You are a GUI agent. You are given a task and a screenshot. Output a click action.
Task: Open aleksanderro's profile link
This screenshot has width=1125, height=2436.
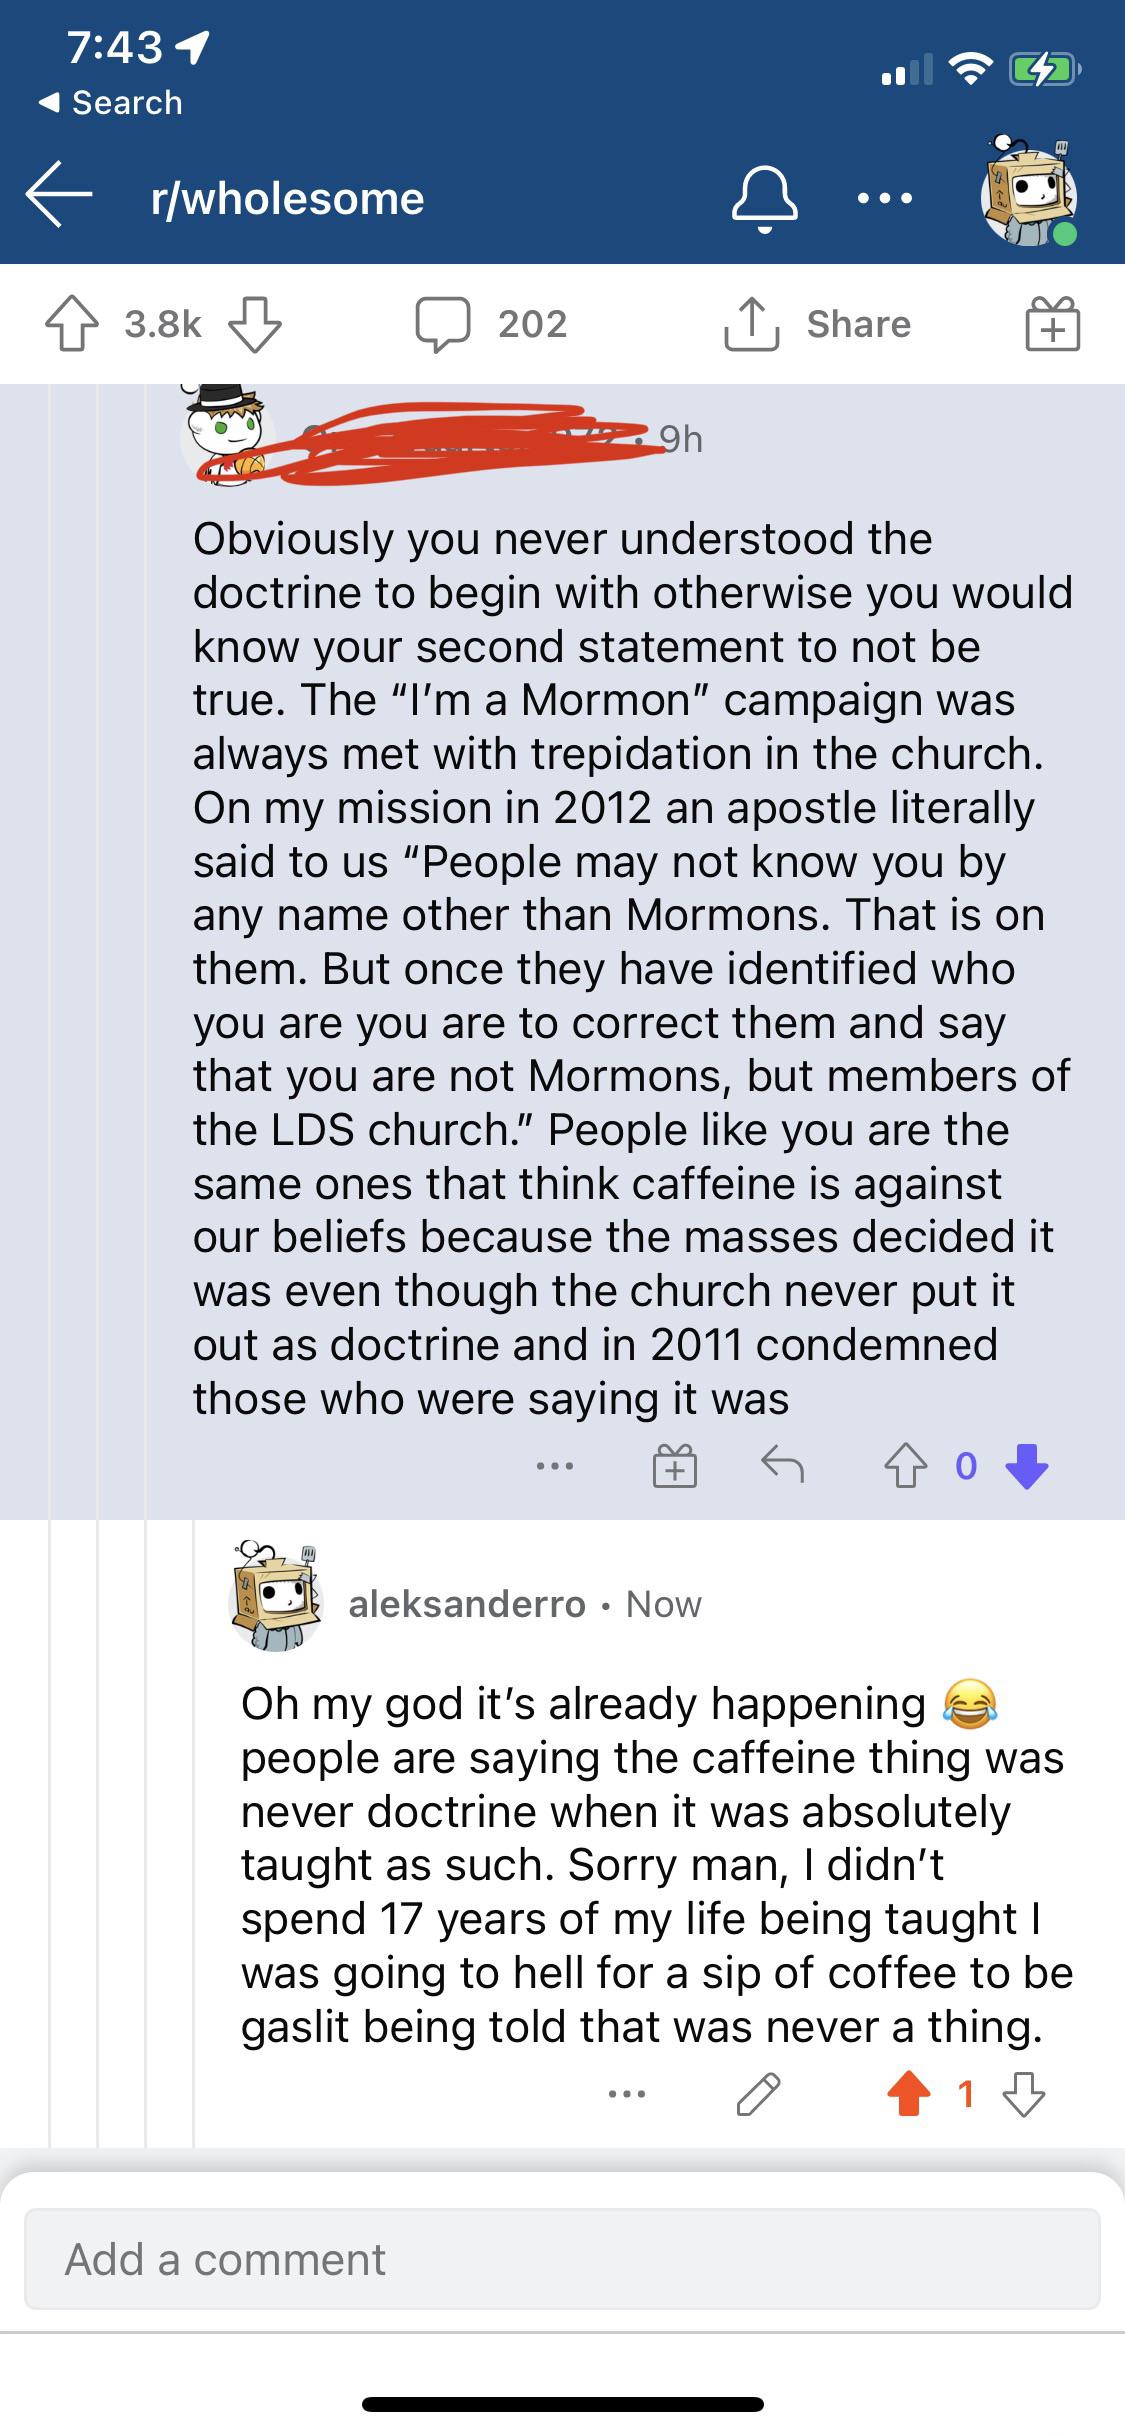[x=466, y=1604]
